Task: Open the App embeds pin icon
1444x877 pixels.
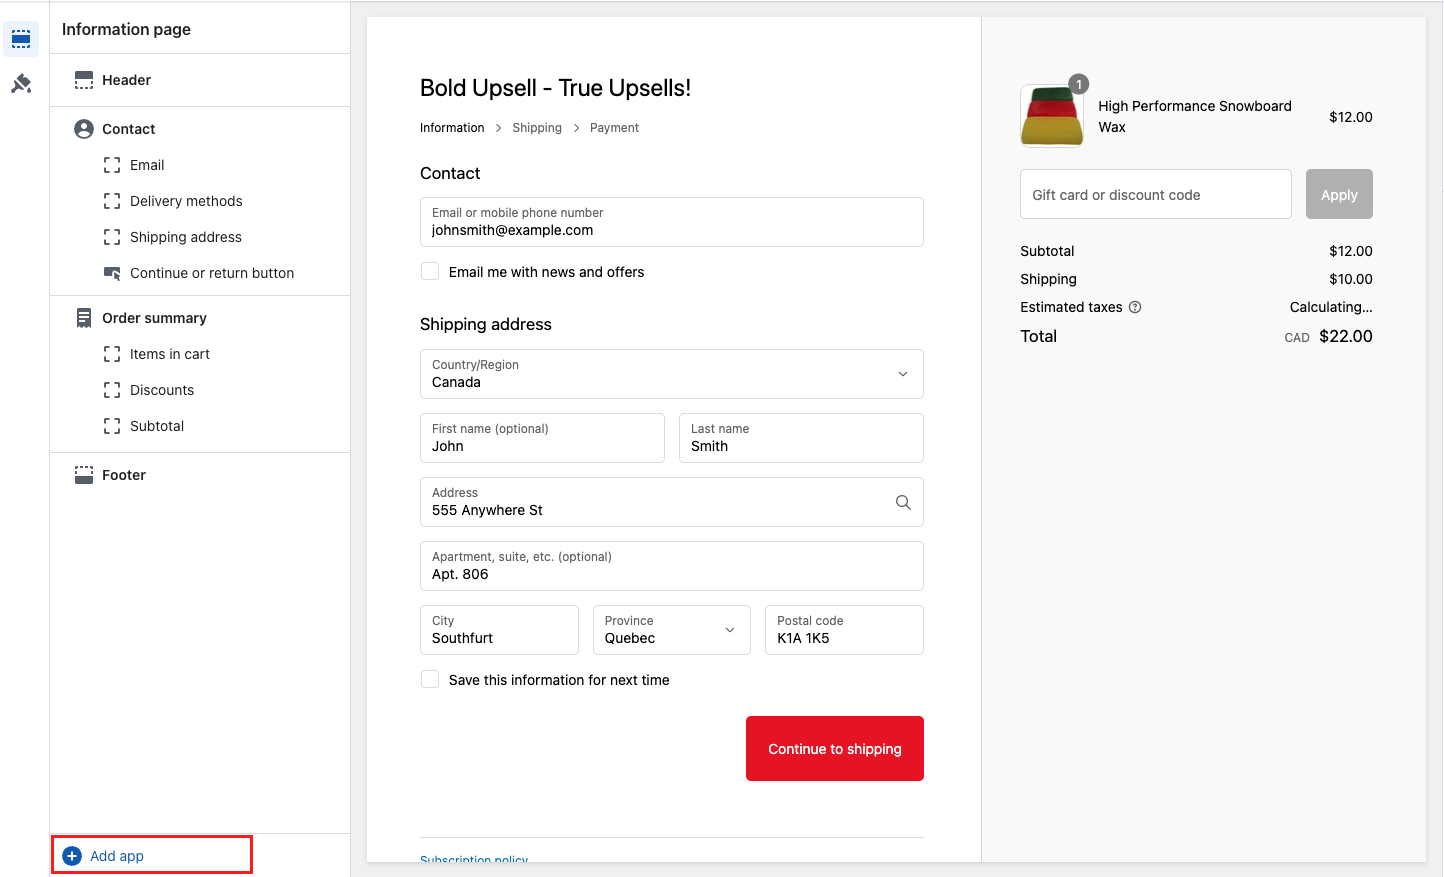Action: pyautogui.click(x=21, y=84)
